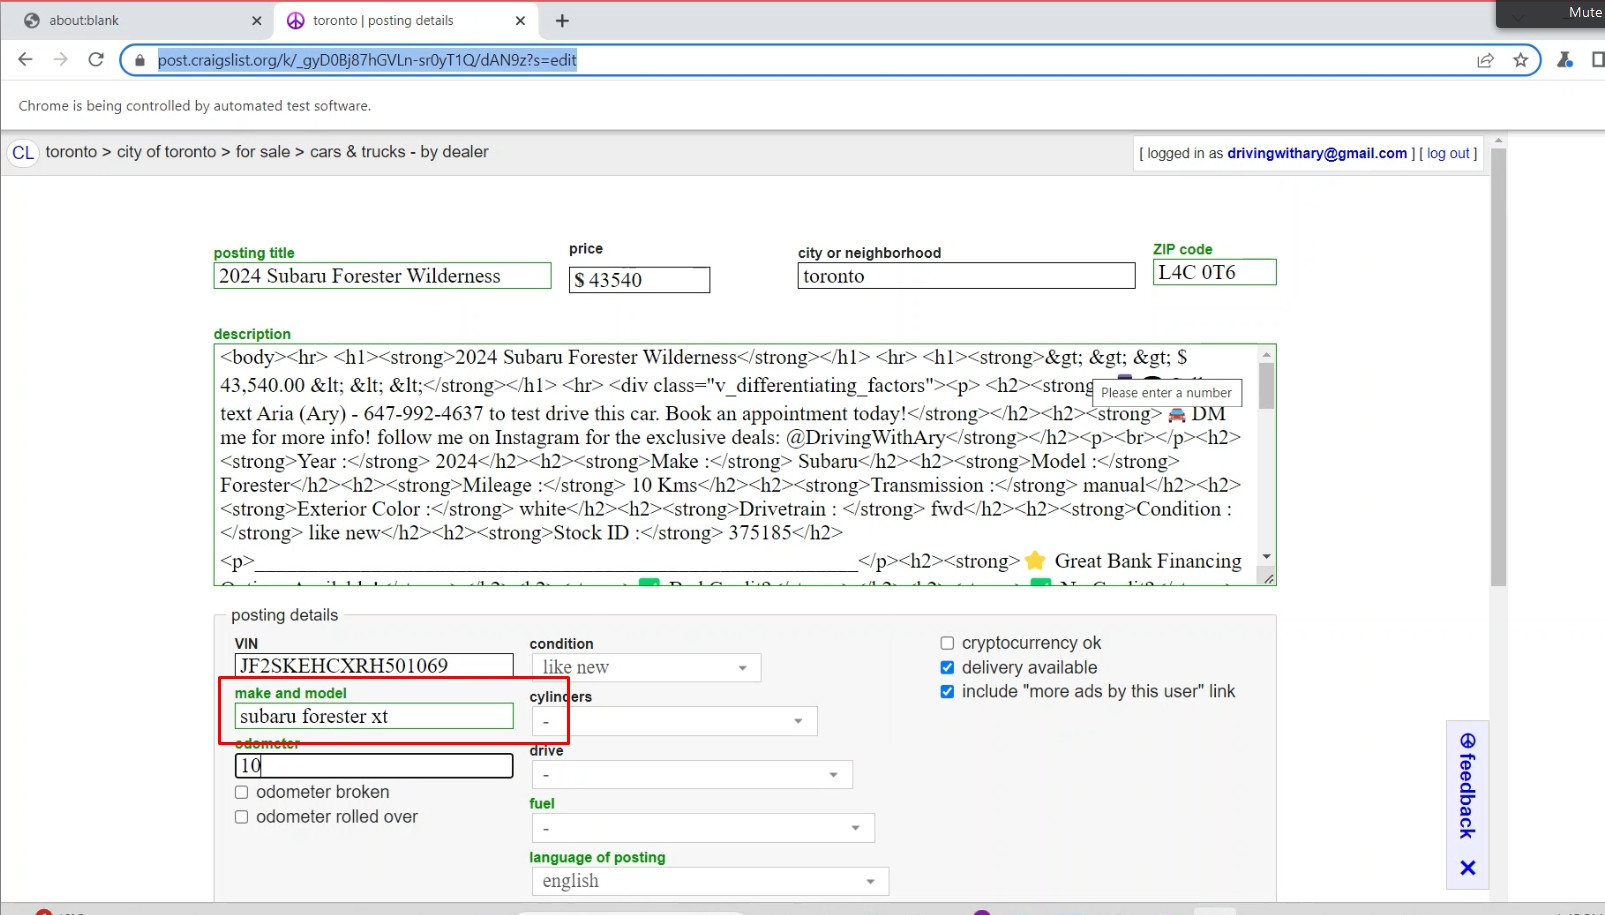Bookmark this page with the star icon

pyautogui.click(x=1520, y=60)
